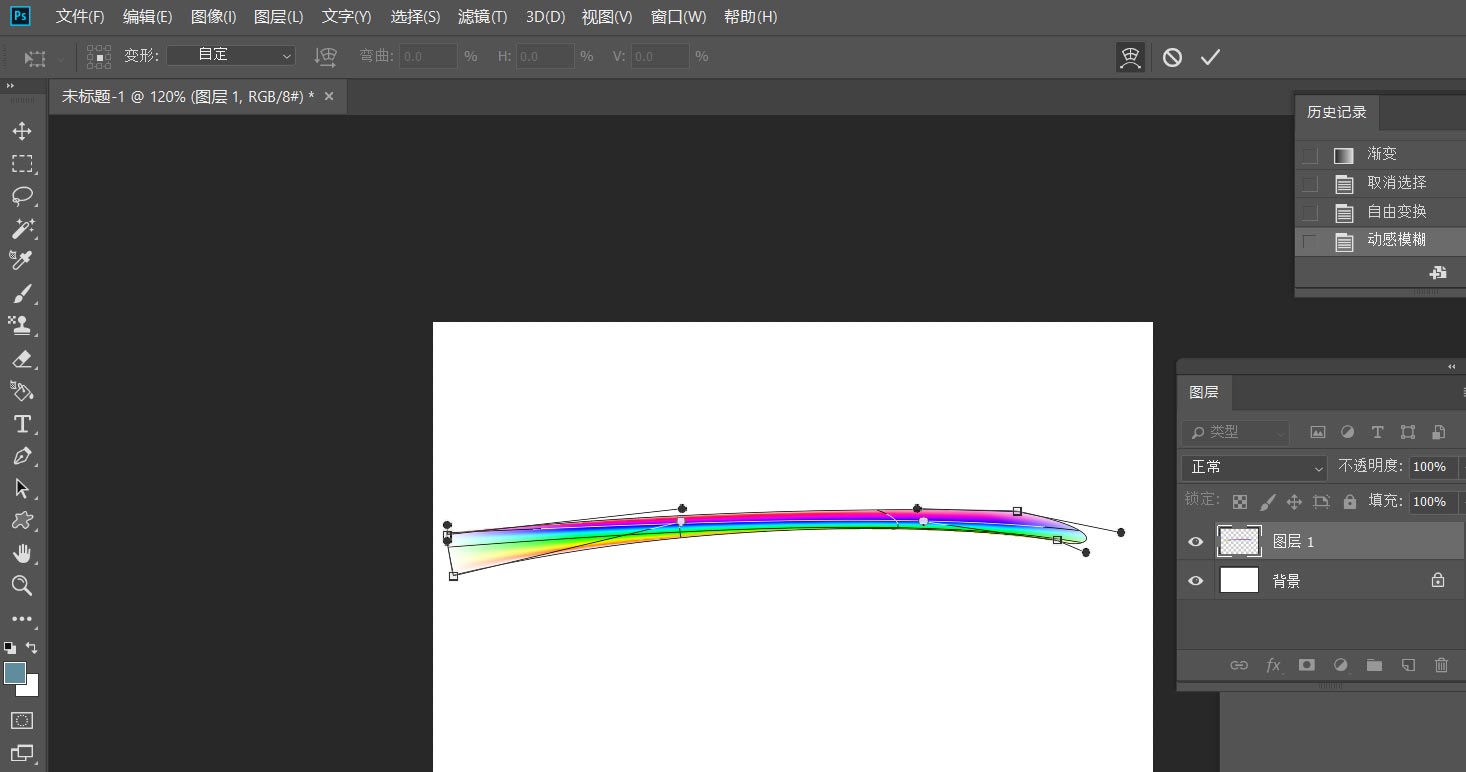The width and height of the screenshot is (1466, 772).
Task: Open the extra tools ellipsis
Action: pos(22,619)
